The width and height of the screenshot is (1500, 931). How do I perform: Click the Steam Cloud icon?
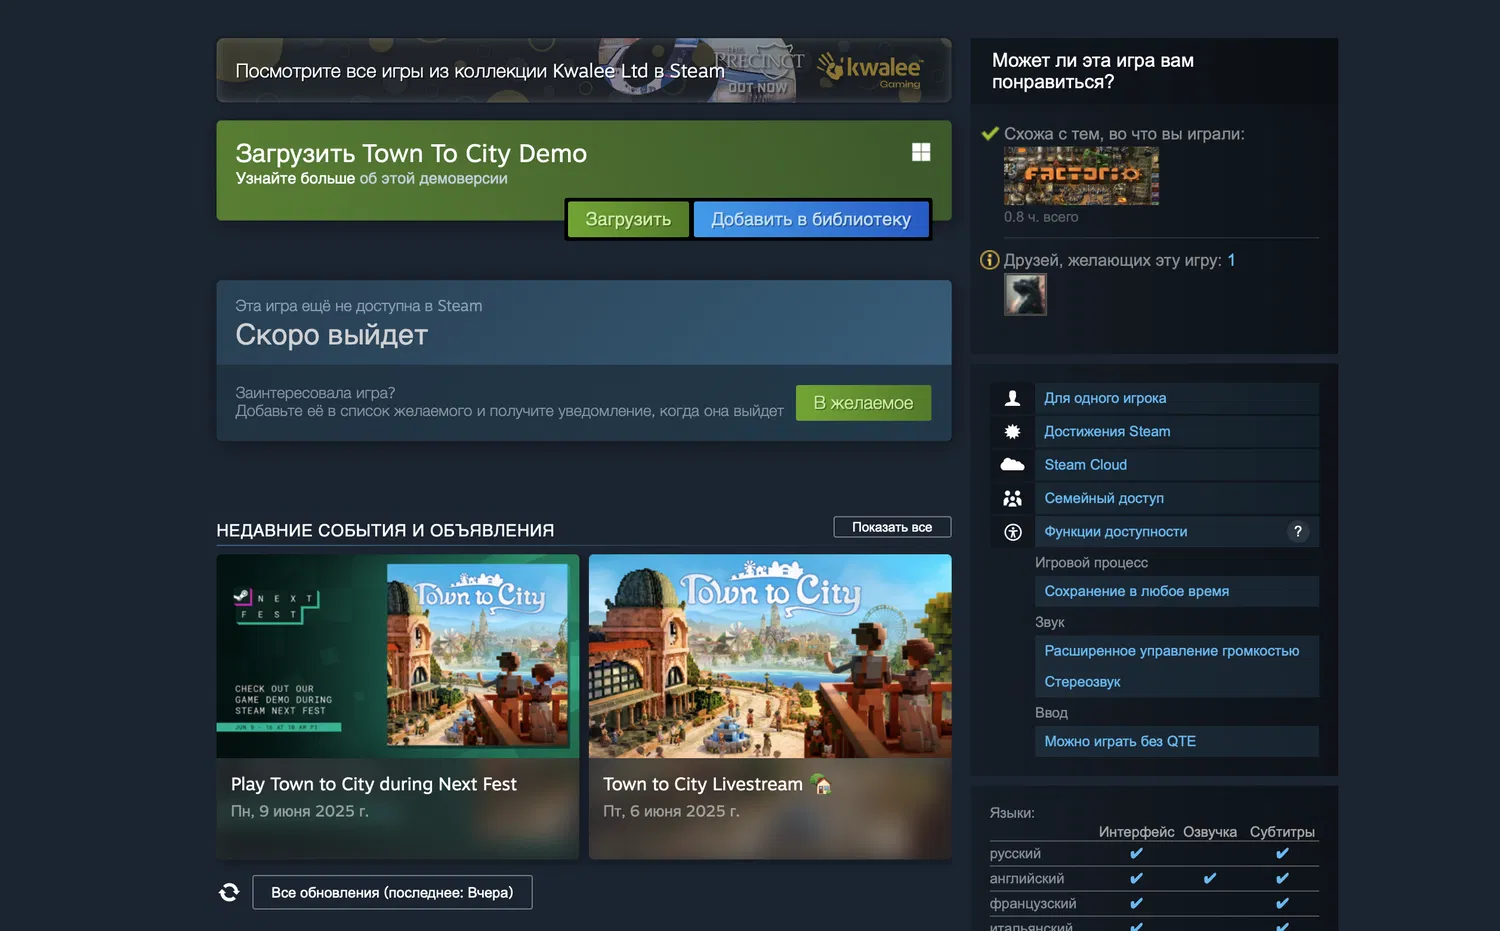tap(1012, 464)
